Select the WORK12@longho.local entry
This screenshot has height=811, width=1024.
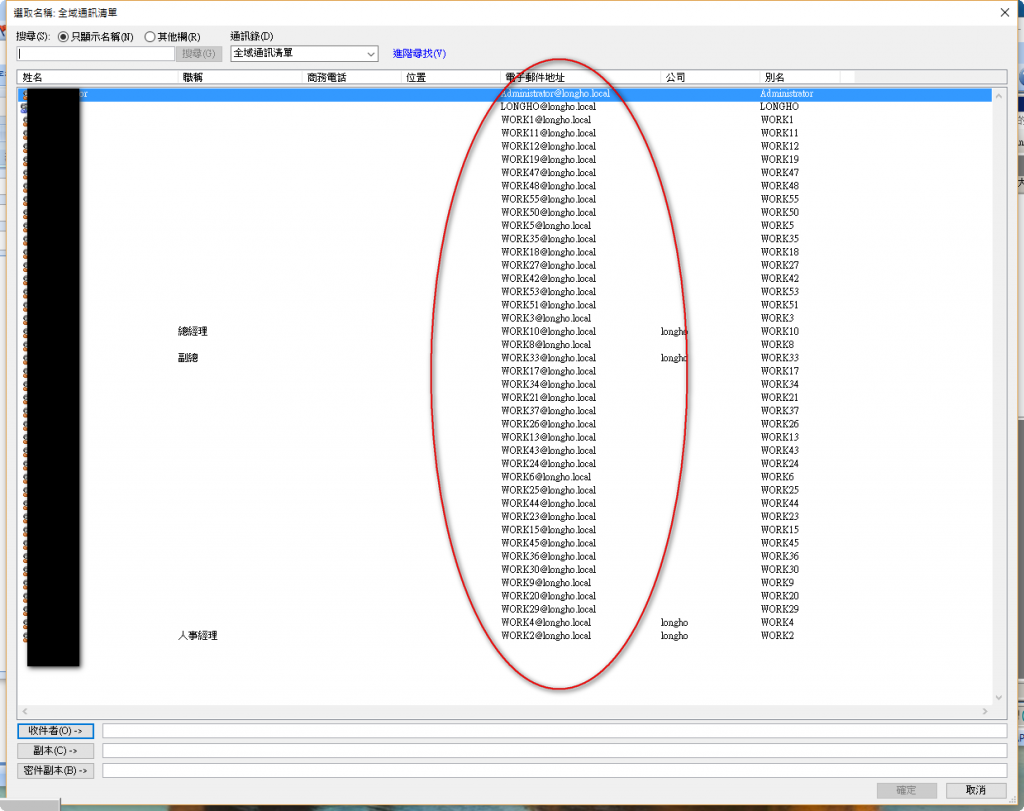[549, 146]
